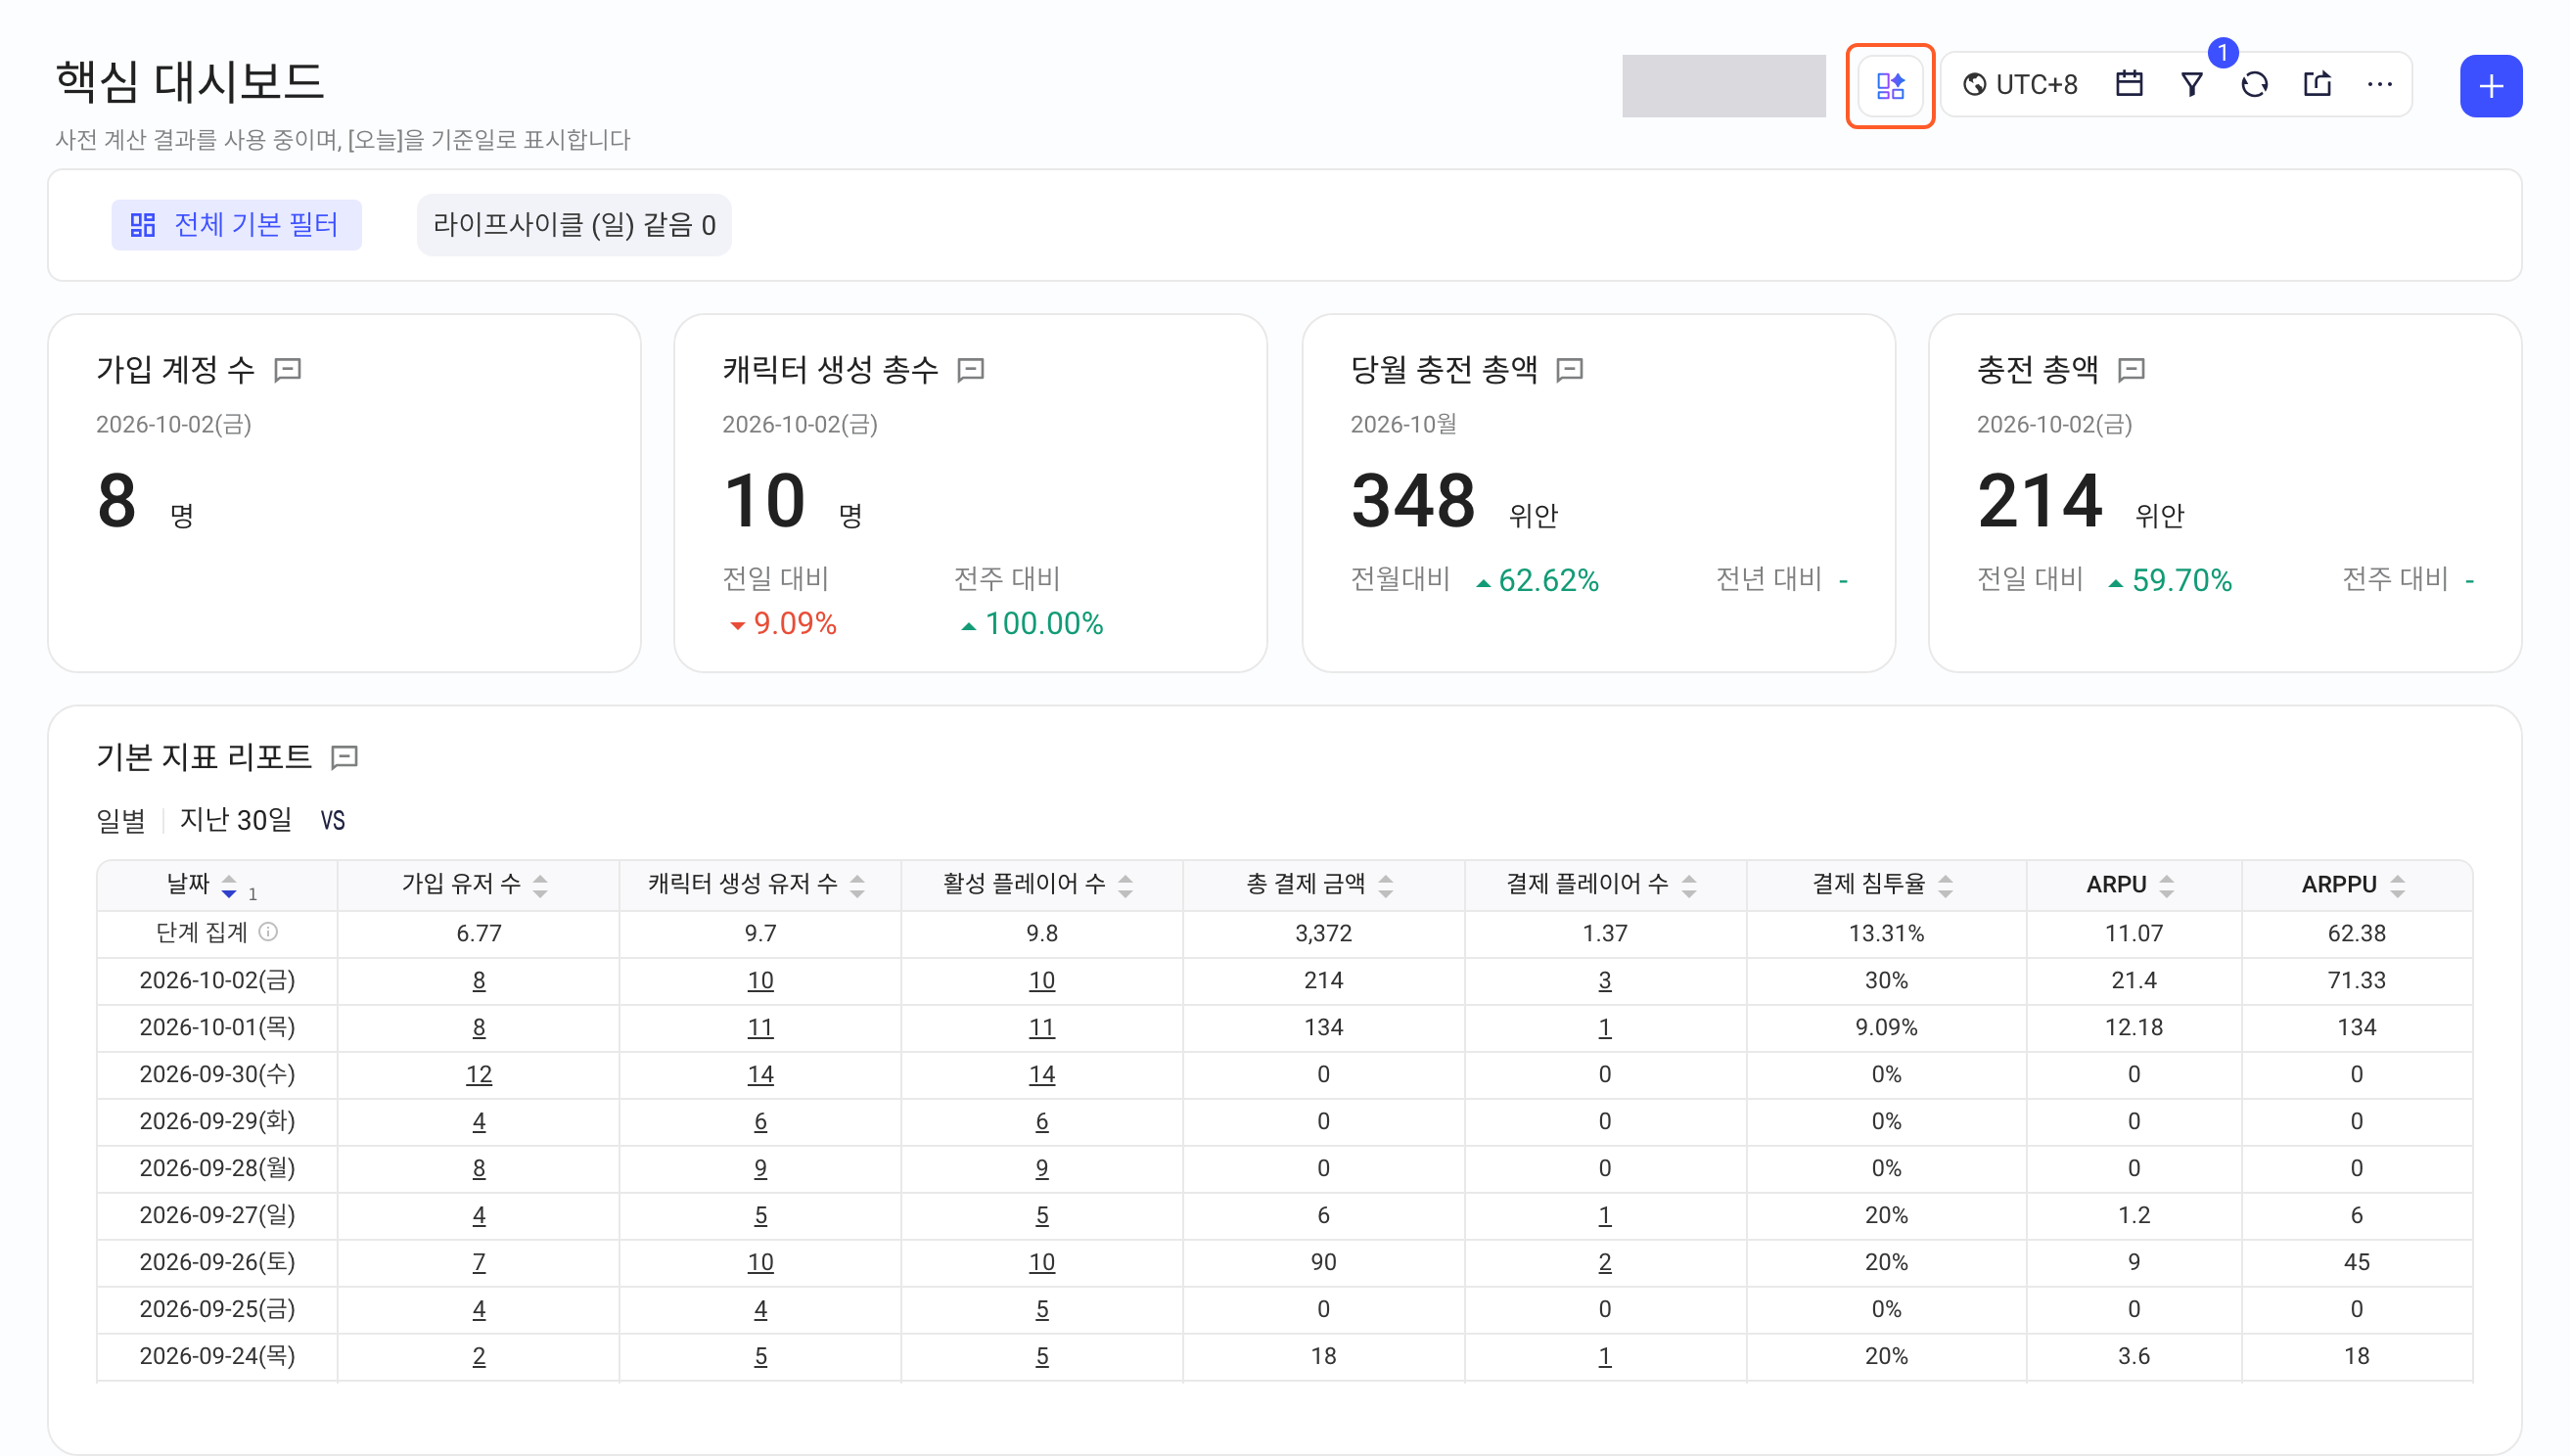The image size is (2570, 1456).
Task: Open the note icon beside 기본 지표 리포트
Action: (x=345, y=757)
